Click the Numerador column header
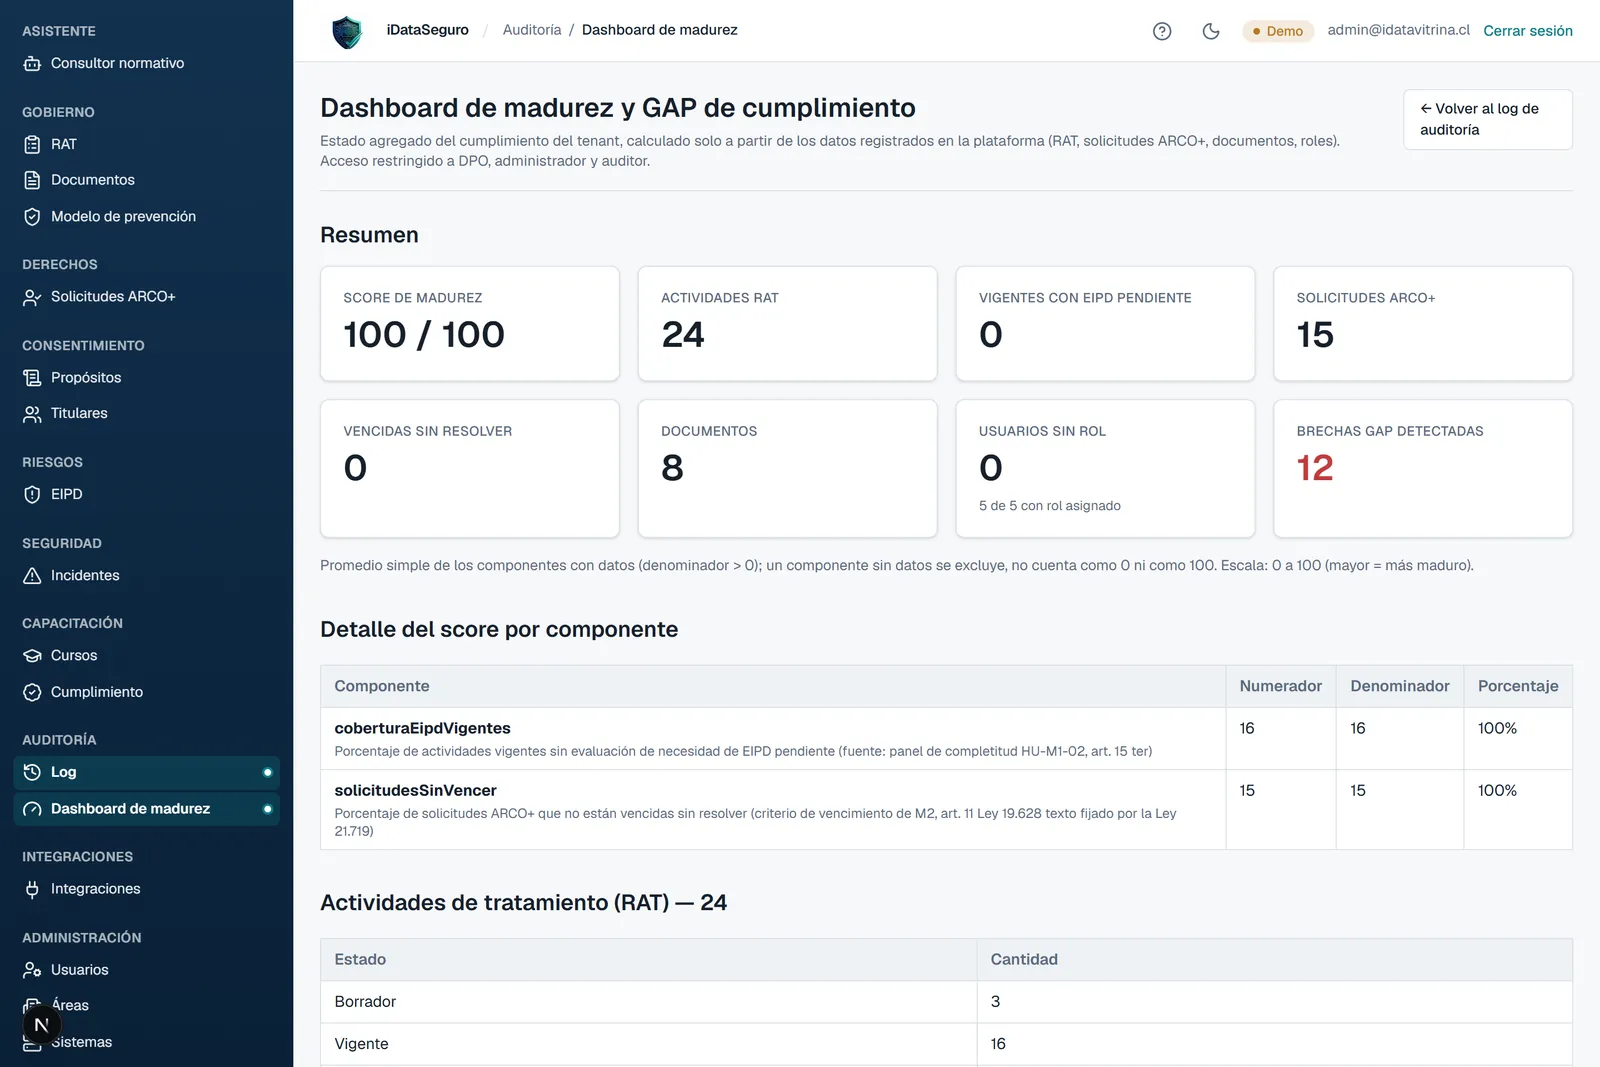1600x1067 pixels. coord(1281,686)
